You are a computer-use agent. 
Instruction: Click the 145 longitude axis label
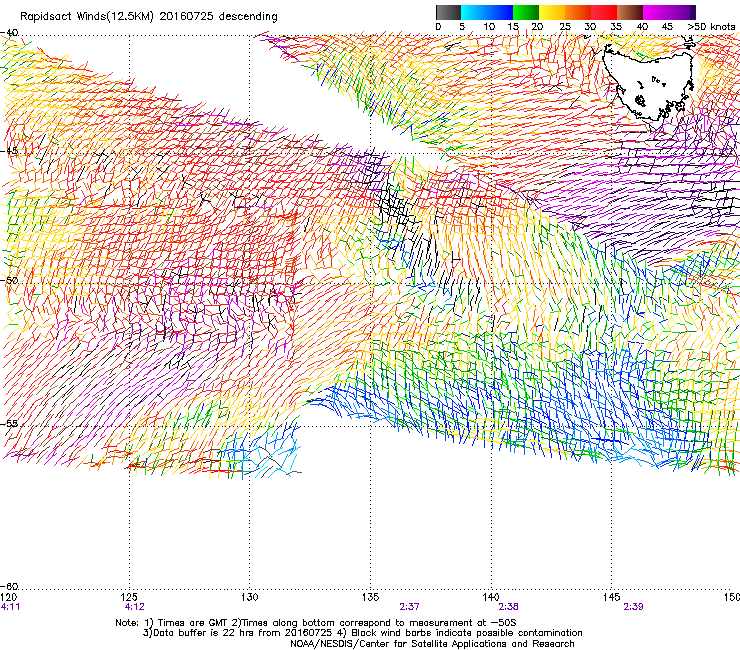point(612,597)
